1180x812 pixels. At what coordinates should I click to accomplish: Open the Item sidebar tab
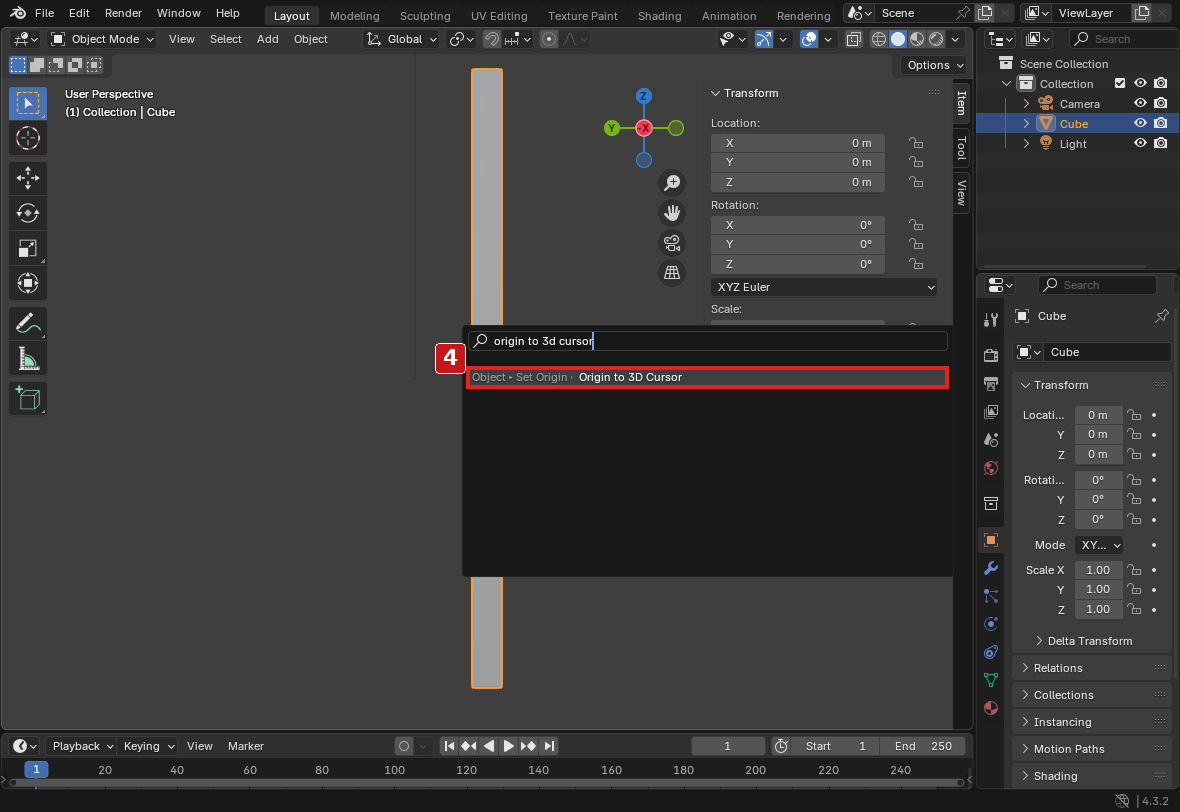click(961, 102)
